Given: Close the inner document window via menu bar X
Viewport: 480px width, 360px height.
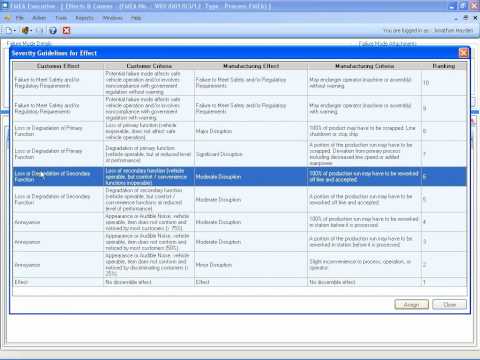Looking at the screenshot, I should 475,18.
